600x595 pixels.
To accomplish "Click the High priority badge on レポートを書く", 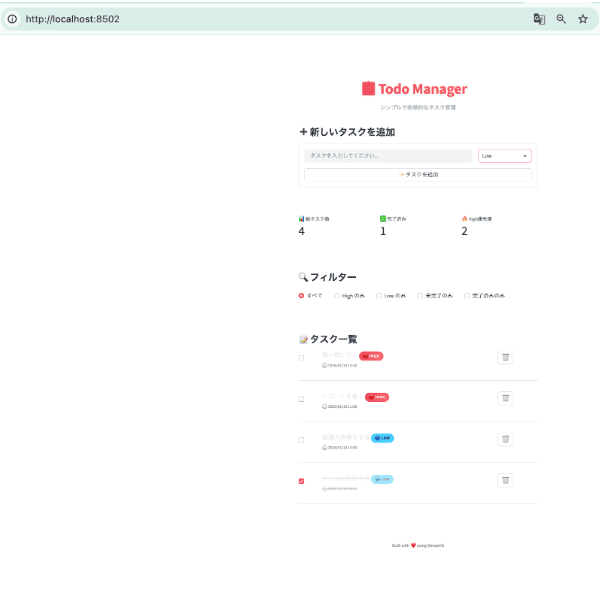I will (x=377, y=397).
